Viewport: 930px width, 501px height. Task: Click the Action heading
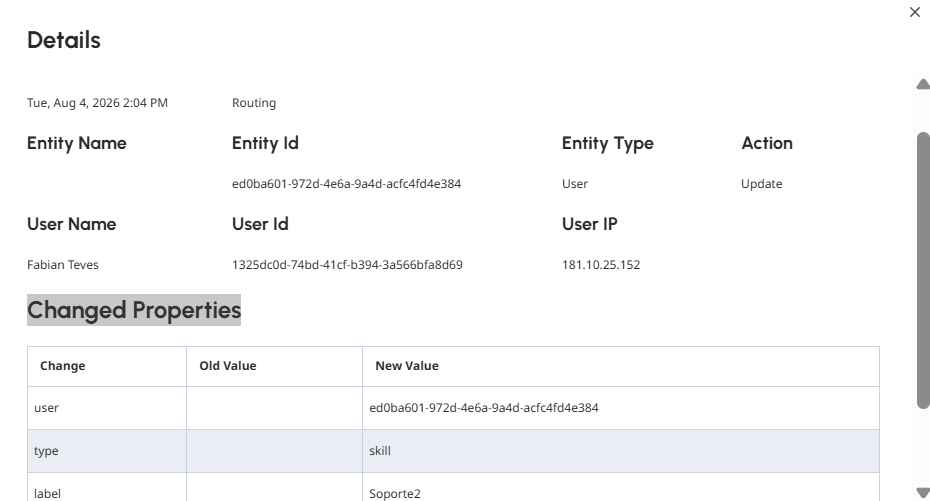pos(767,143)
